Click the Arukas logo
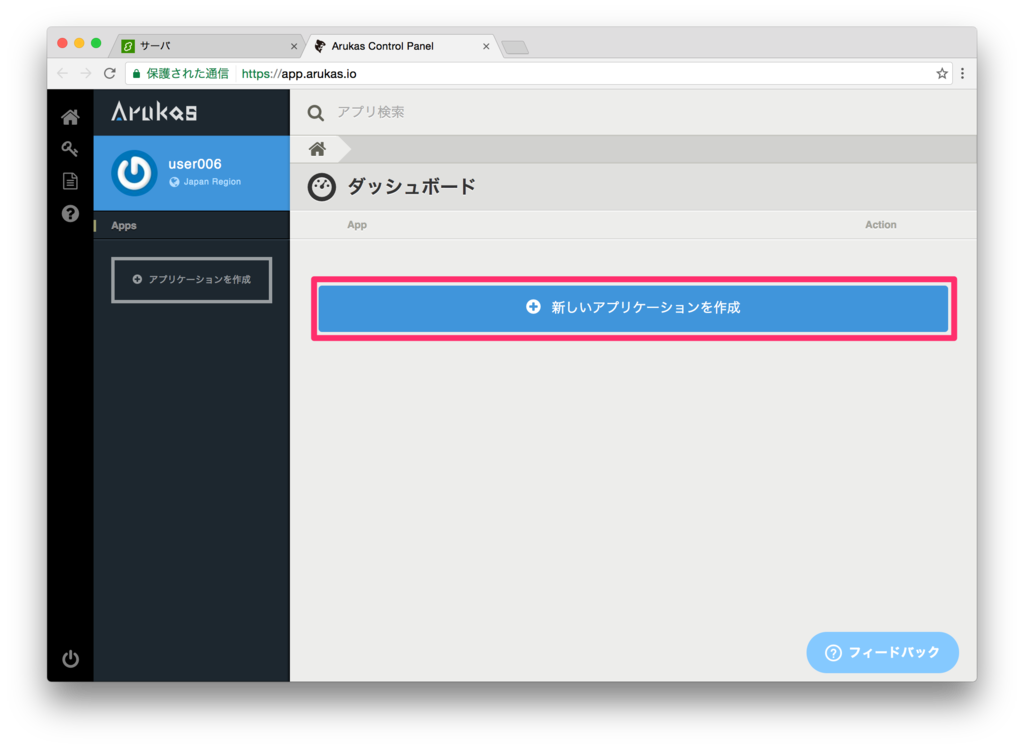1024x749 pixels. tap(154, 112)
